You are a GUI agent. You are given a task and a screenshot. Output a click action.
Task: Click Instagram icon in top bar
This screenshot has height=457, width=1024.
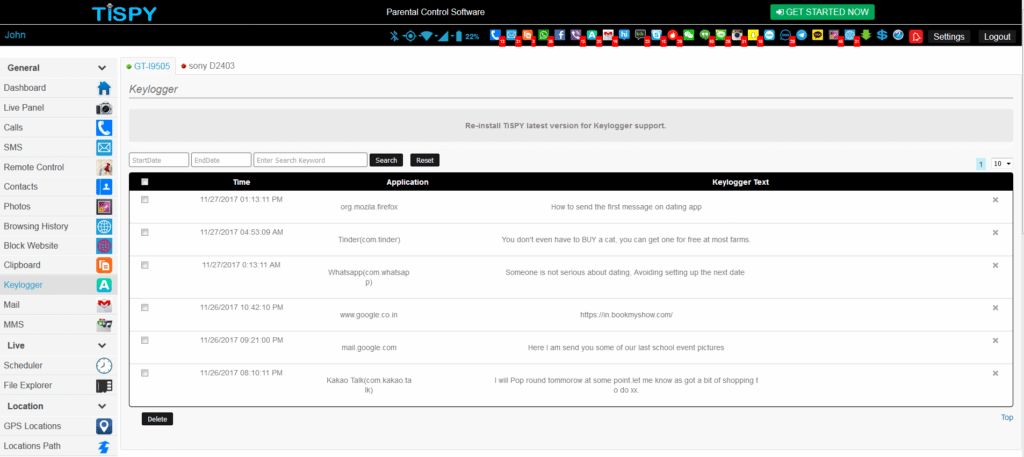(x=737, y=35)
